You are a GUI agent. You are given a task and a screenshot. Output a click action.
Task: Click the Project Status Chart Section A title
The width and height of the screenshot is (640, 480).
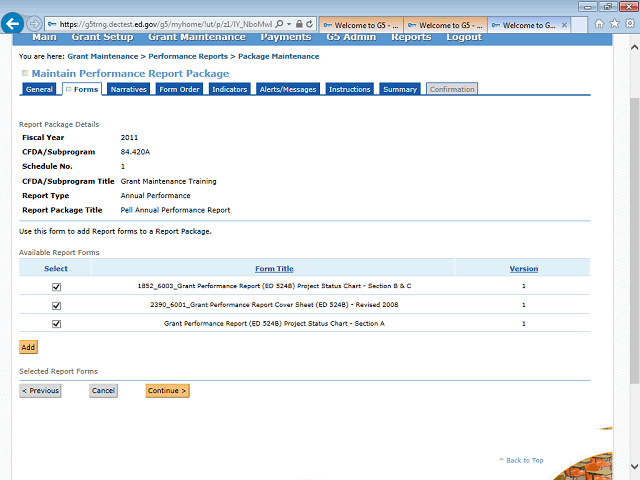(x=274, y=324)
